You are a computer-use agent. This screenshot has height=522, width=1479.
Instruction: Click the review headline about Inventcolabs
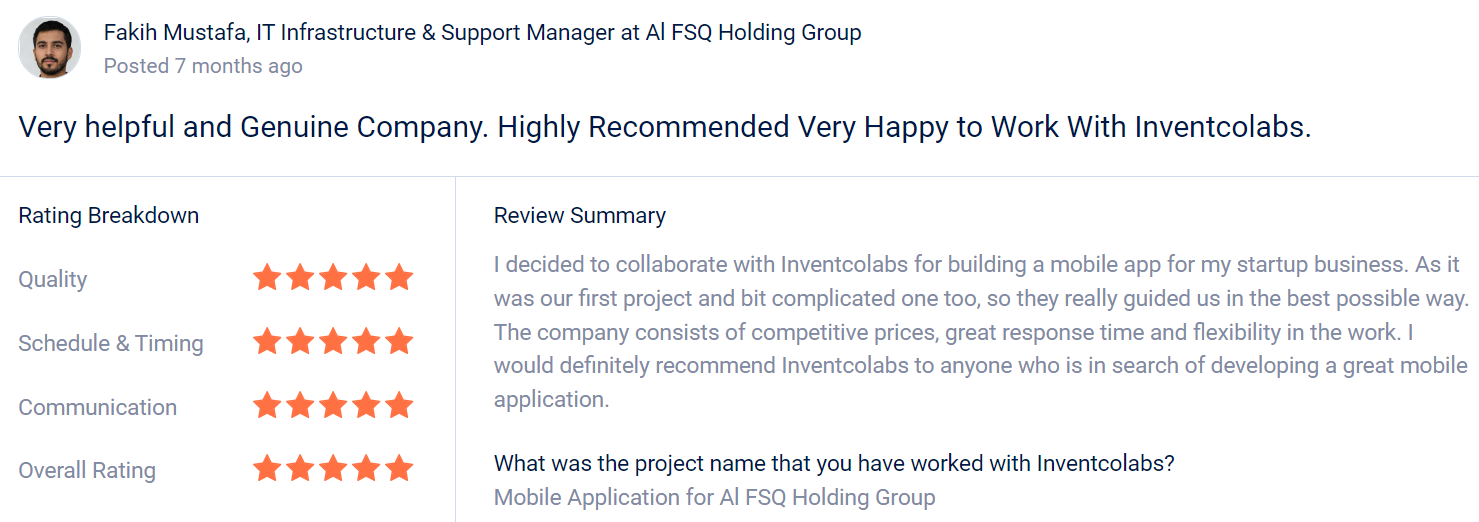point(665,128)
